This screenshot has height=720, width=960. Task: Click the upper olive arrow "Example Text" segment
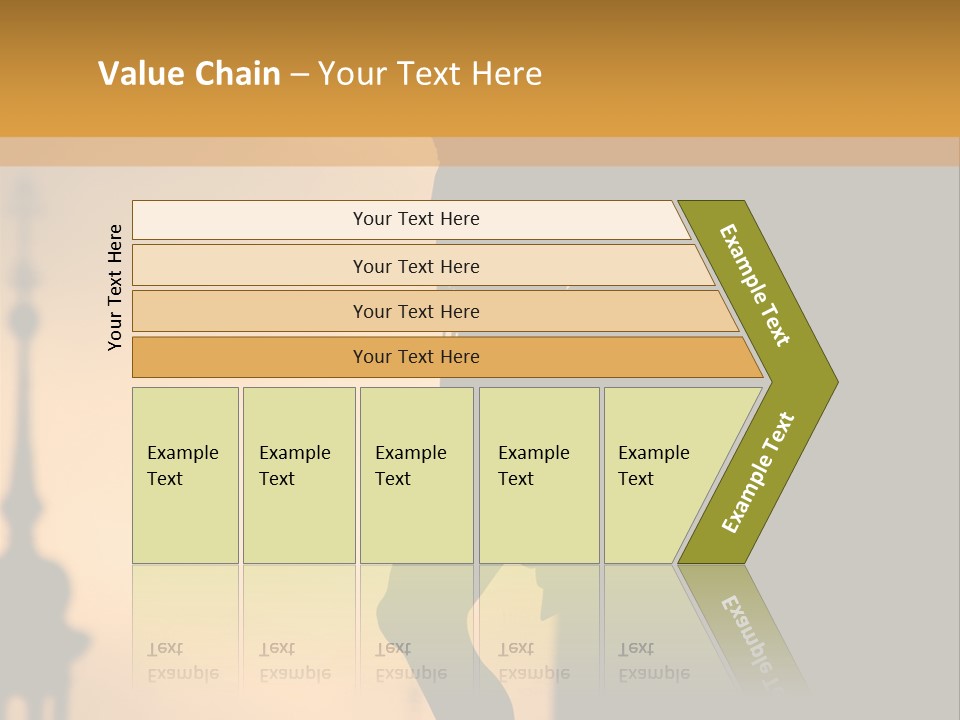pos(757,286)
